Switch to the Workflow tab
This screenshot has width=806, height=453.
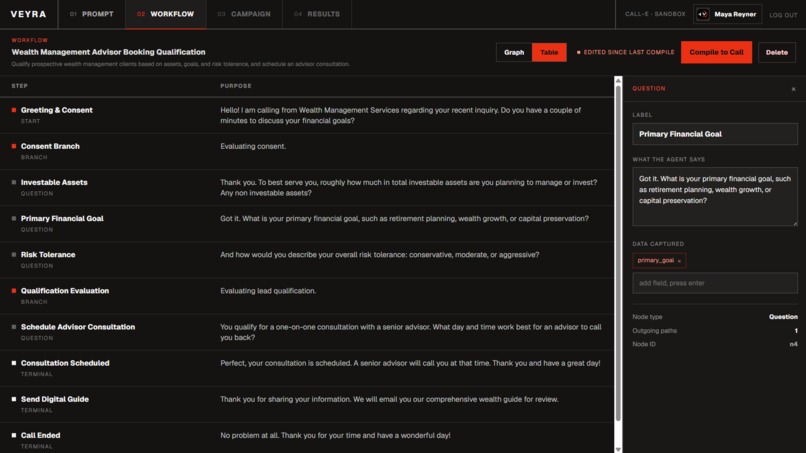[166, 14]
